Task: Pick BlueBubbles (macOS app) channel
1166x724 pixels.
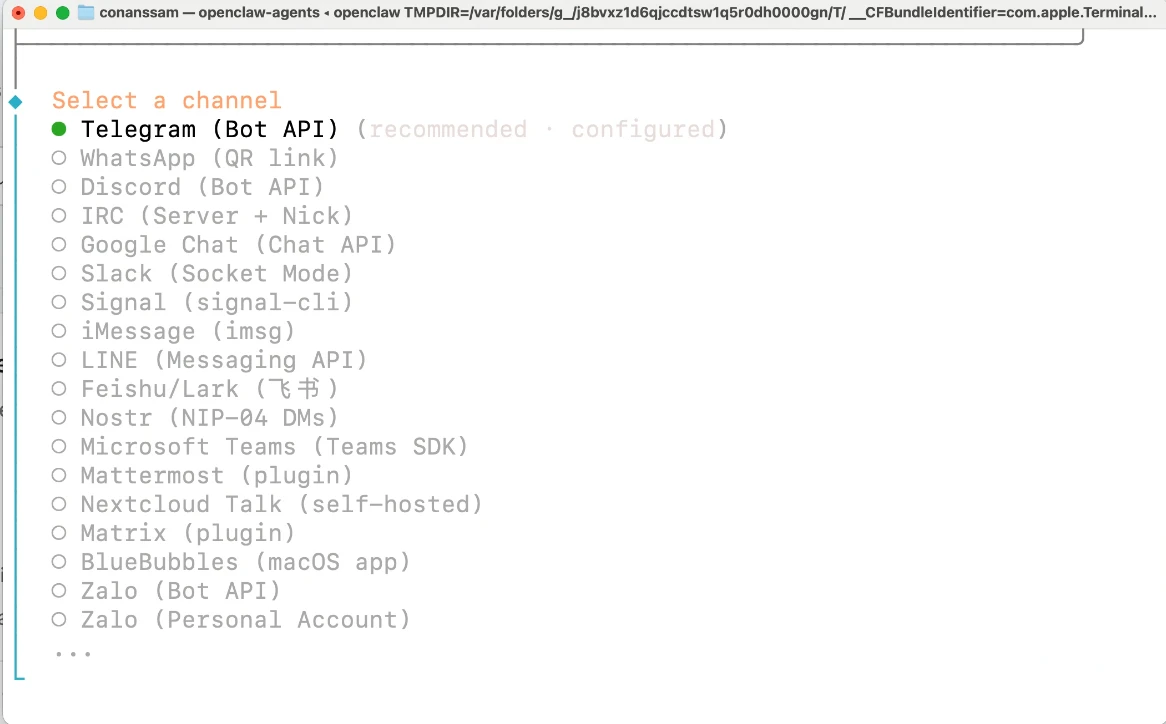Action: point(245,562)
